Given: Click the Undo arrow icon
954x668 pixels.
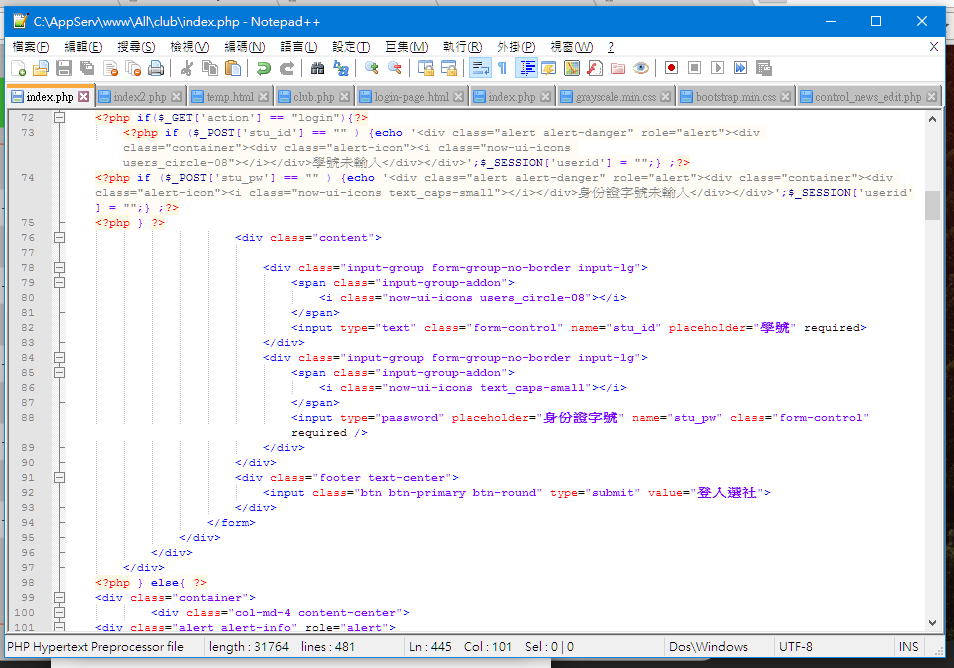Looking at the screenshot, I should (263, 68).
